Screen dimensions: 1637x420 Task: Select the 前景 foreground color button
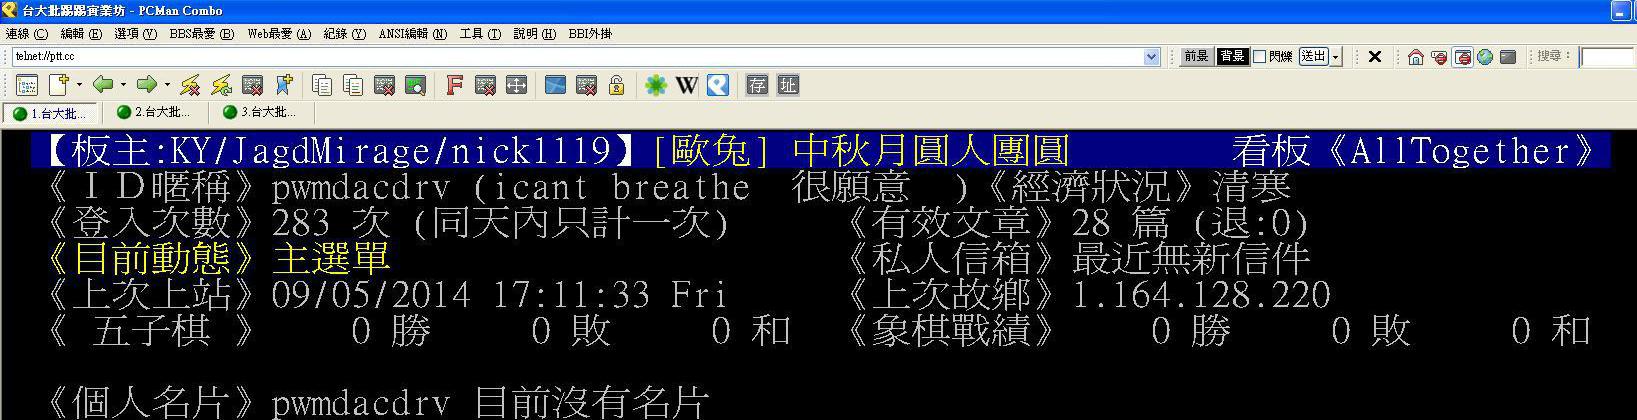pos(1196,57)
